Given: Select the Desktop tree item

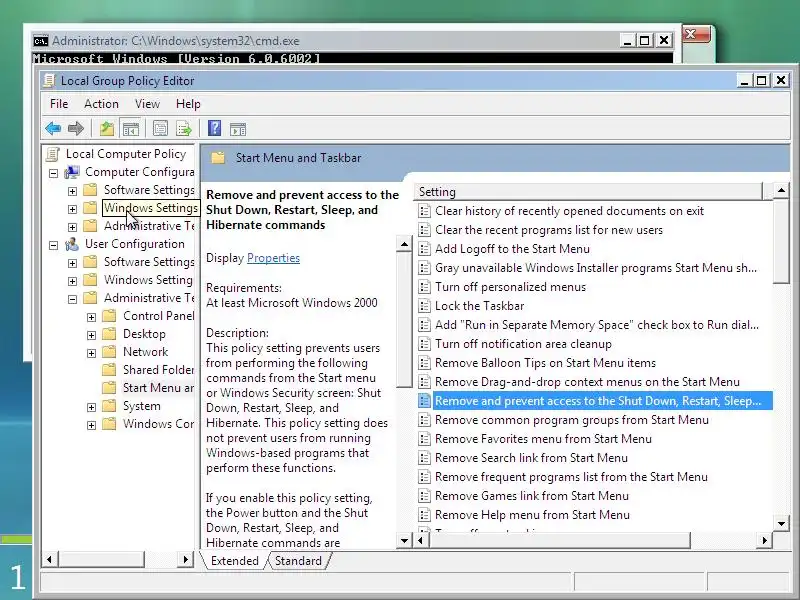Looking at the screenshot, I should pos(144,334).
